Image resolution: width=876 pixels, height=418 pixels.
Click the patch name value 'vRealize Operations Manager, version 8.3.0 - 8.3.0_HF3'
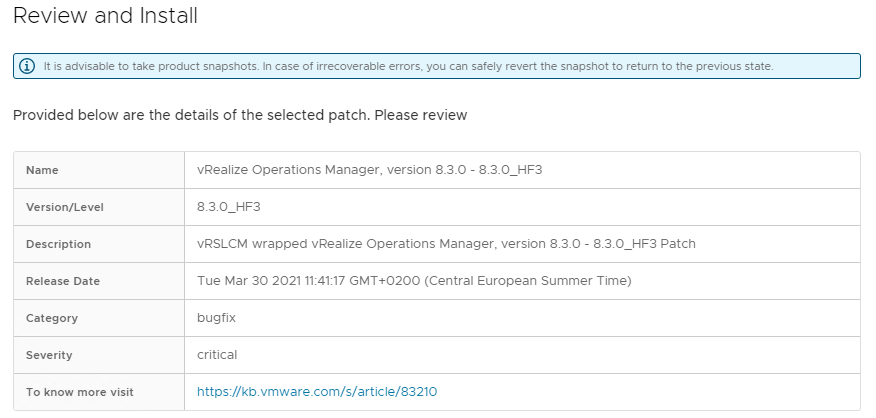pos(369,170)
